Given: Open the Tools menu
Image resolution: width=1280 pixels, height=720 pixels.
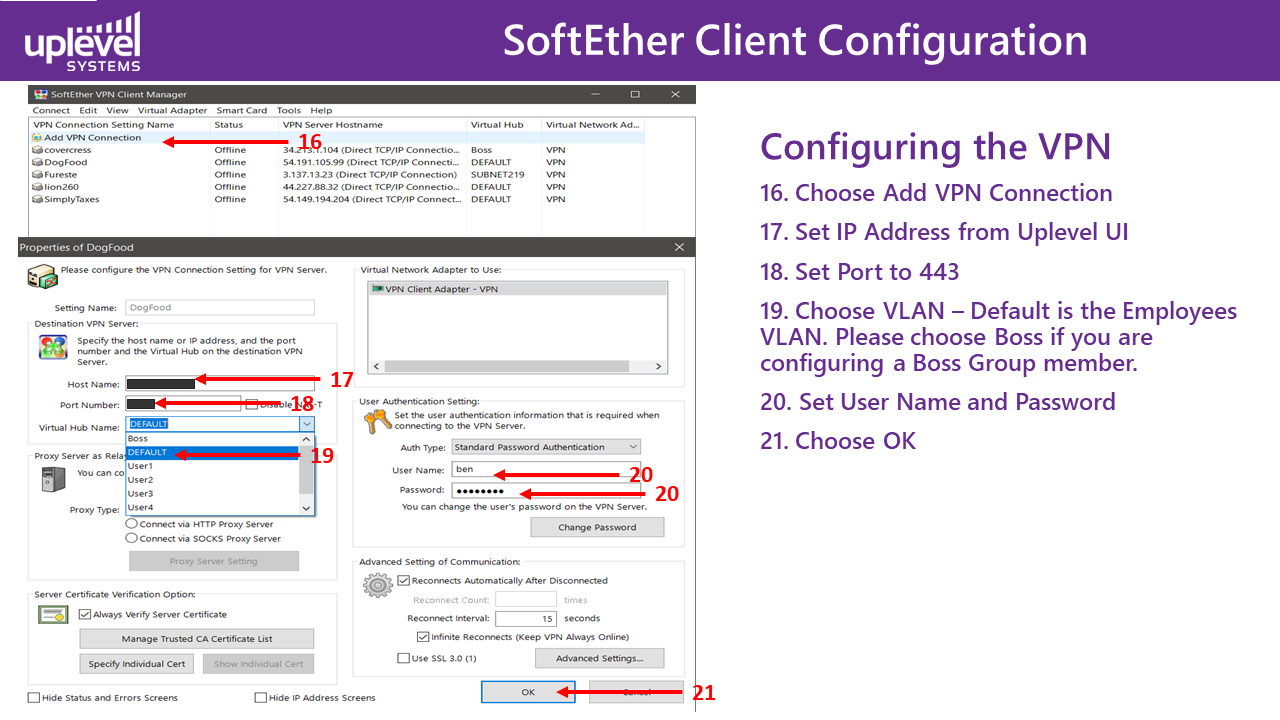Looking at the screenshot, I should click(289, 111).
